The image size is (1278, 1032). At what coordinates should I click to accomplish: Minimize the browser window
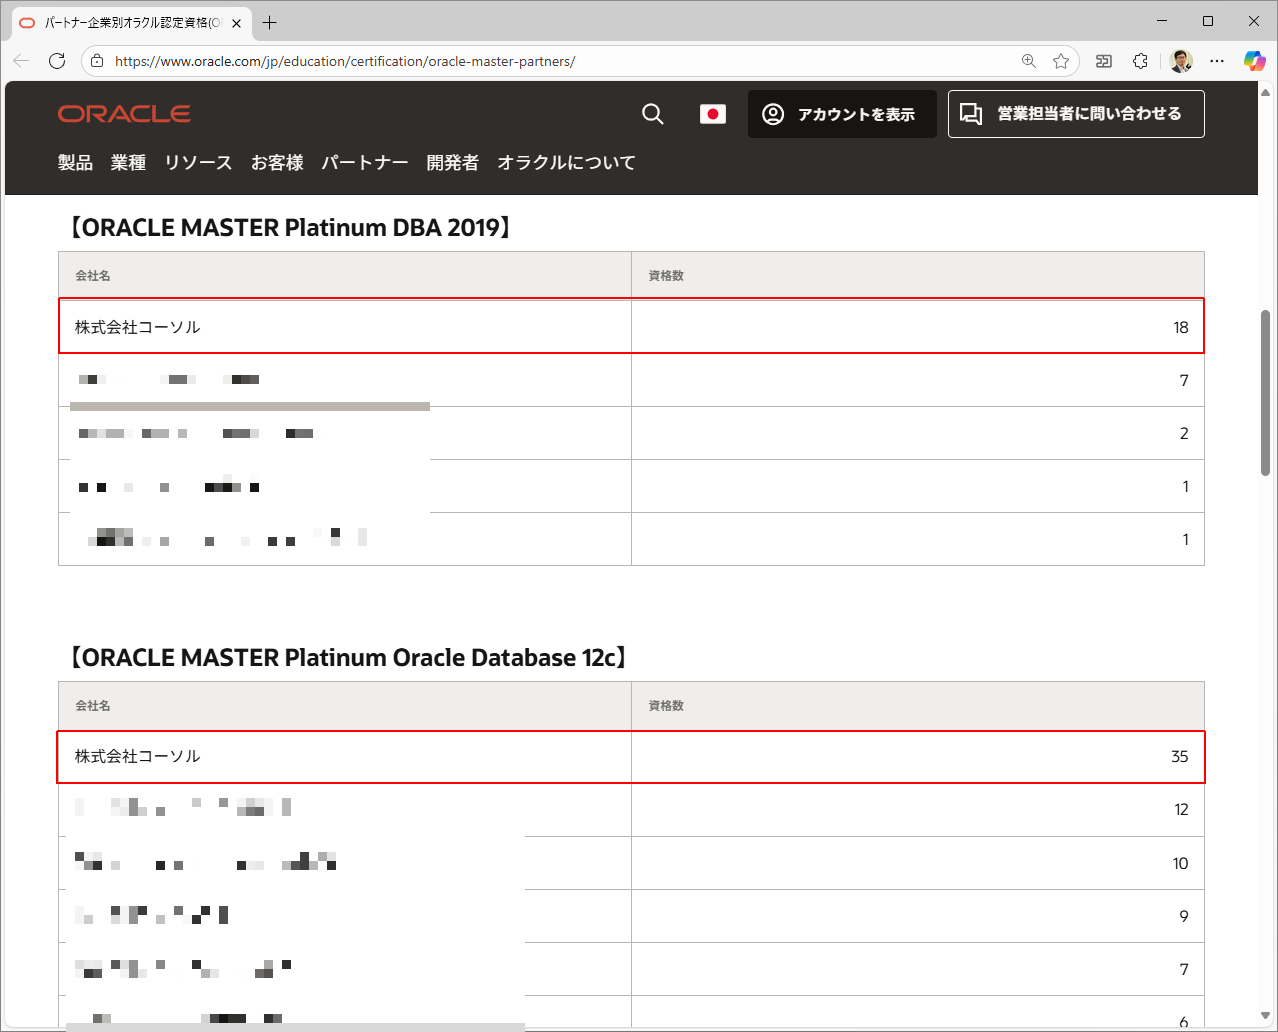(1162, 21)
